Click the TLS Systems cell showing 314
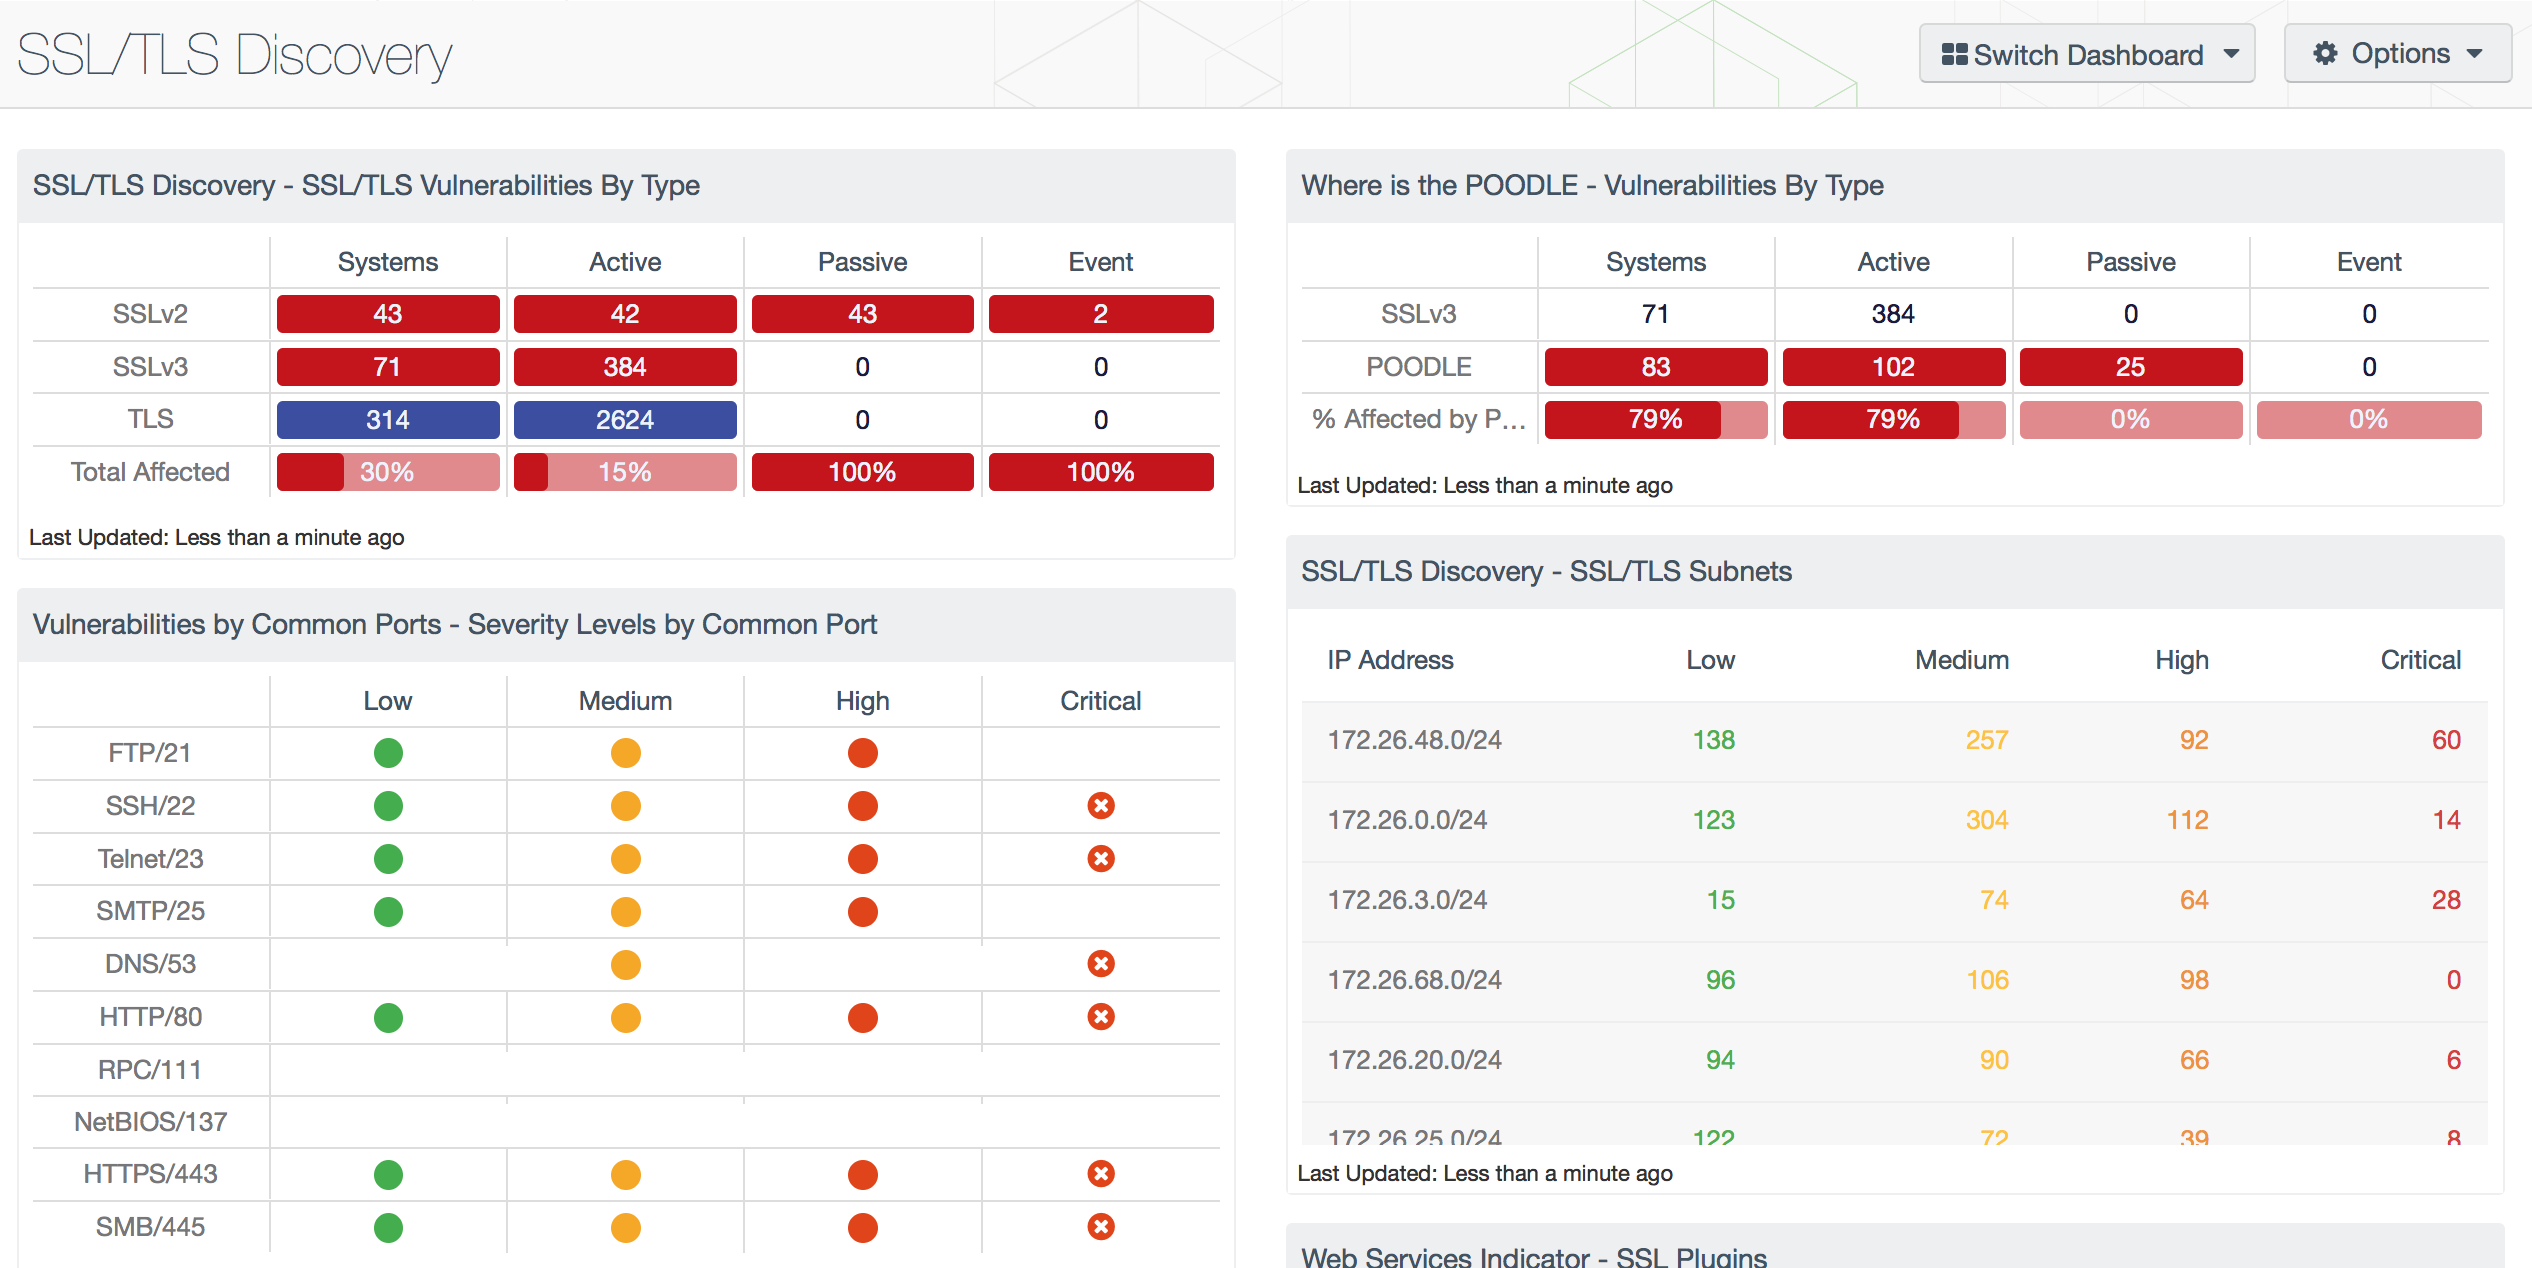 click(x=388, y=420)
